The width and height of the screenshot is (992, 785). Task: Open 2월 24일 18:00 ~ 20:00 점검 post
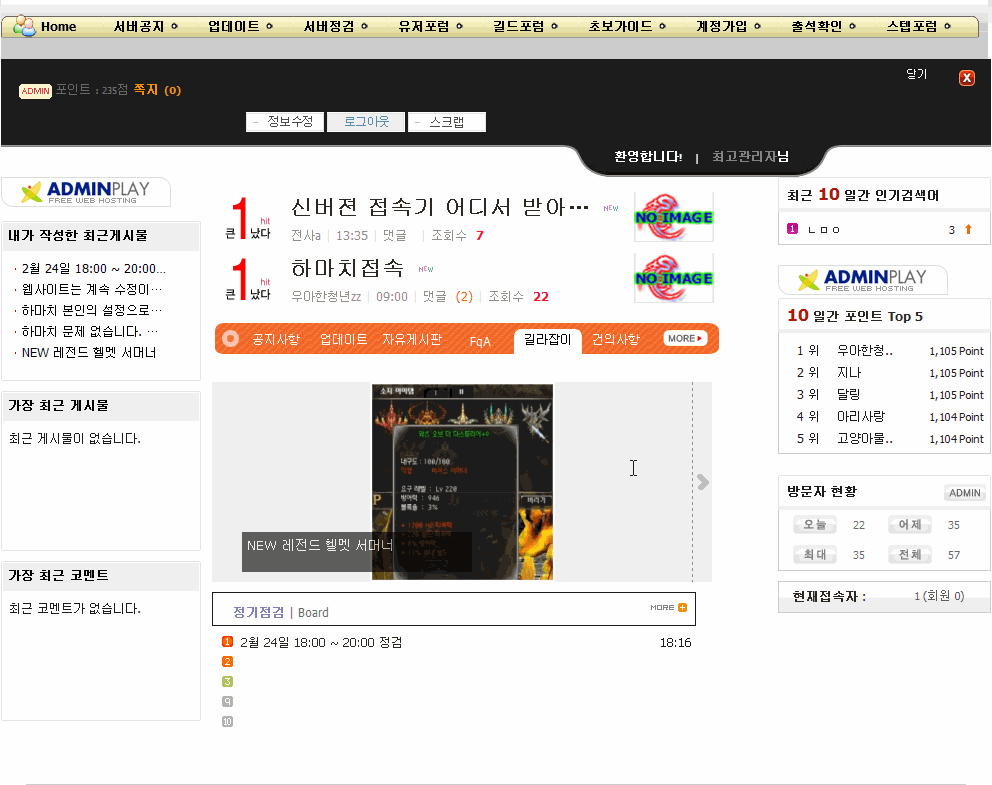321,643
